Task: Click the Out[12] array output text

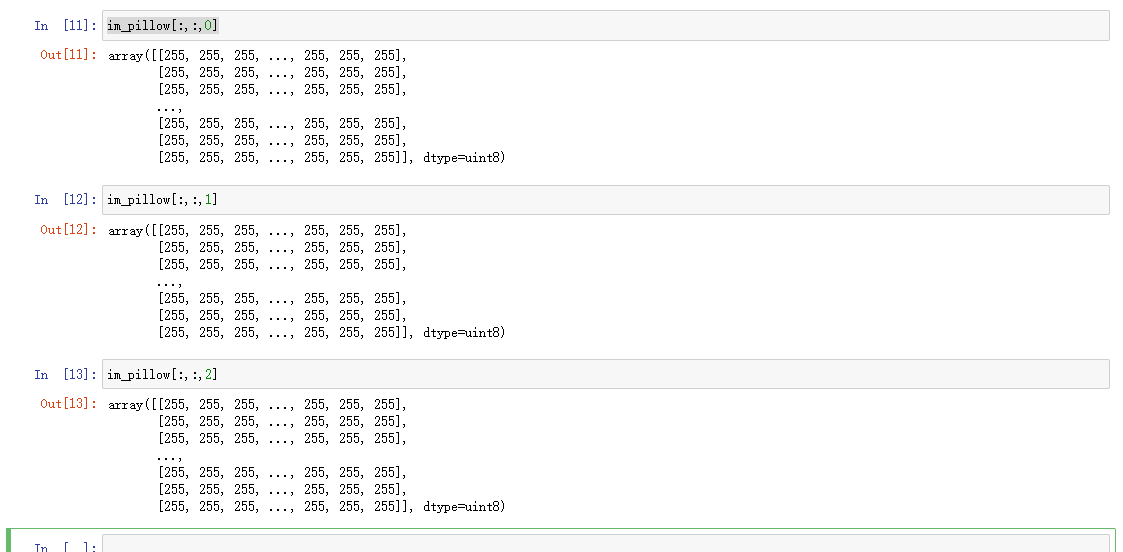Action: click(307, 281)
